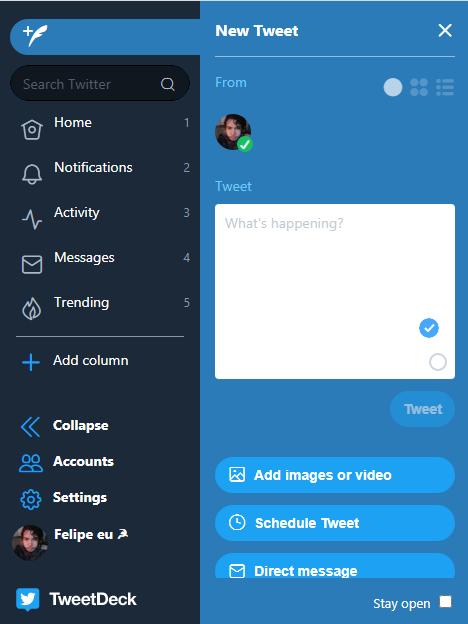Viewport: 468px width, 624px height.
Task: Click Schedule Tweet
Action: [x=335, y=523]
